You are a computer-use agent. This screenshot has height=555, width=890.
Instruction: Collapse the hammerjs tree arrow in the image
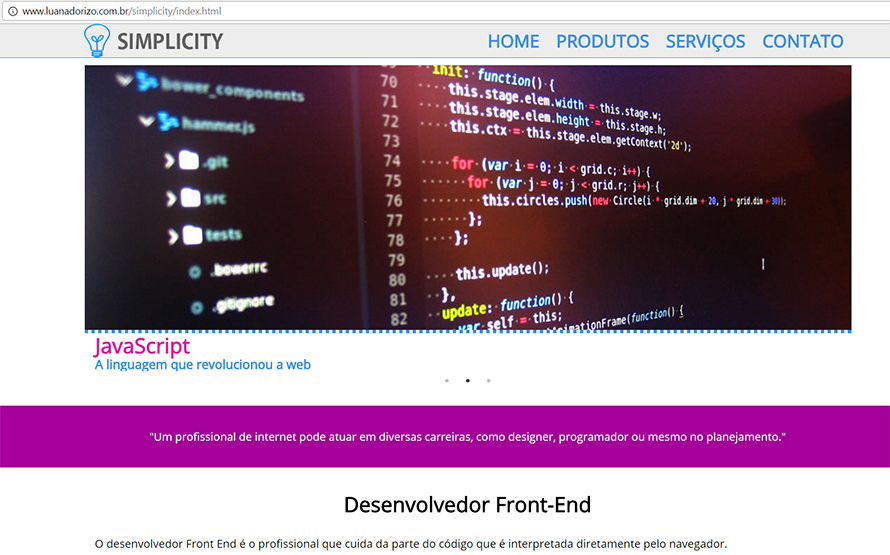coord(147,121)
